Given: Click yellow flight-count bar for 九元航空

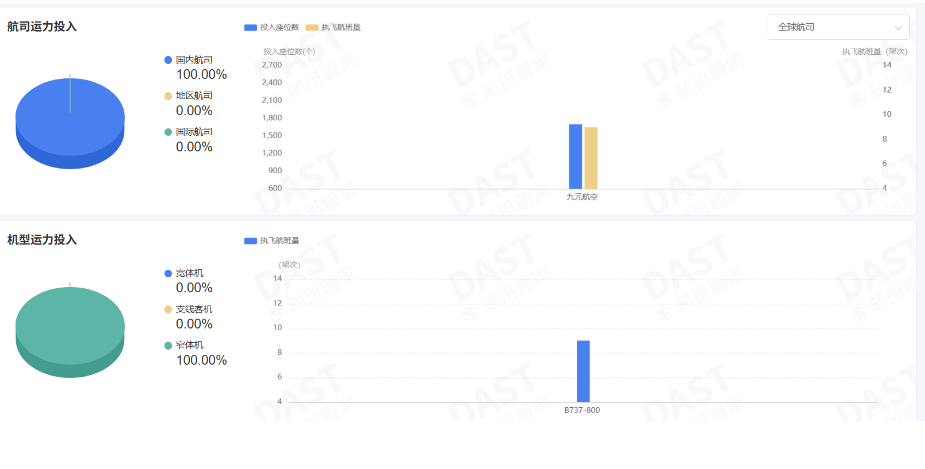Looking at the screenshot, I should click(x=591, y=158).
